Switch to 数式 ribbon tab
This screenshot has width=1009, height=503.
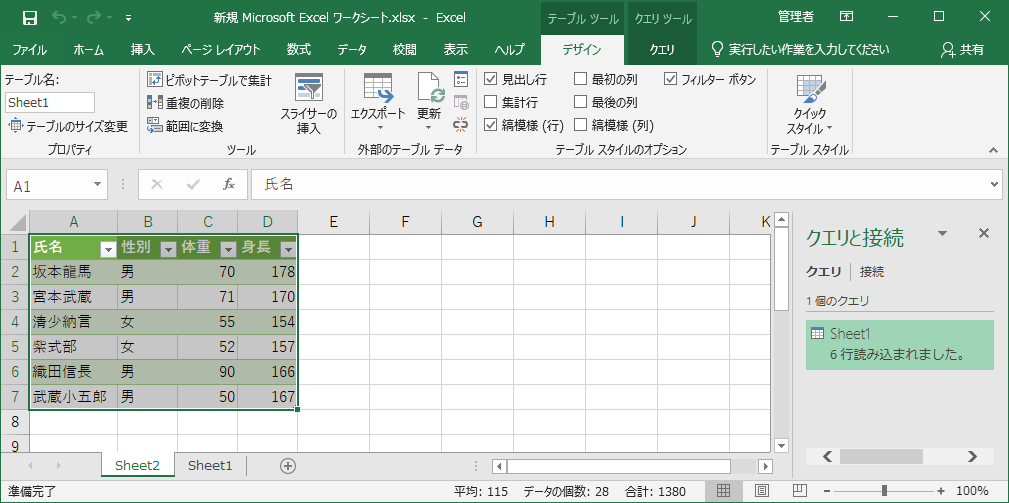point(299,50)
